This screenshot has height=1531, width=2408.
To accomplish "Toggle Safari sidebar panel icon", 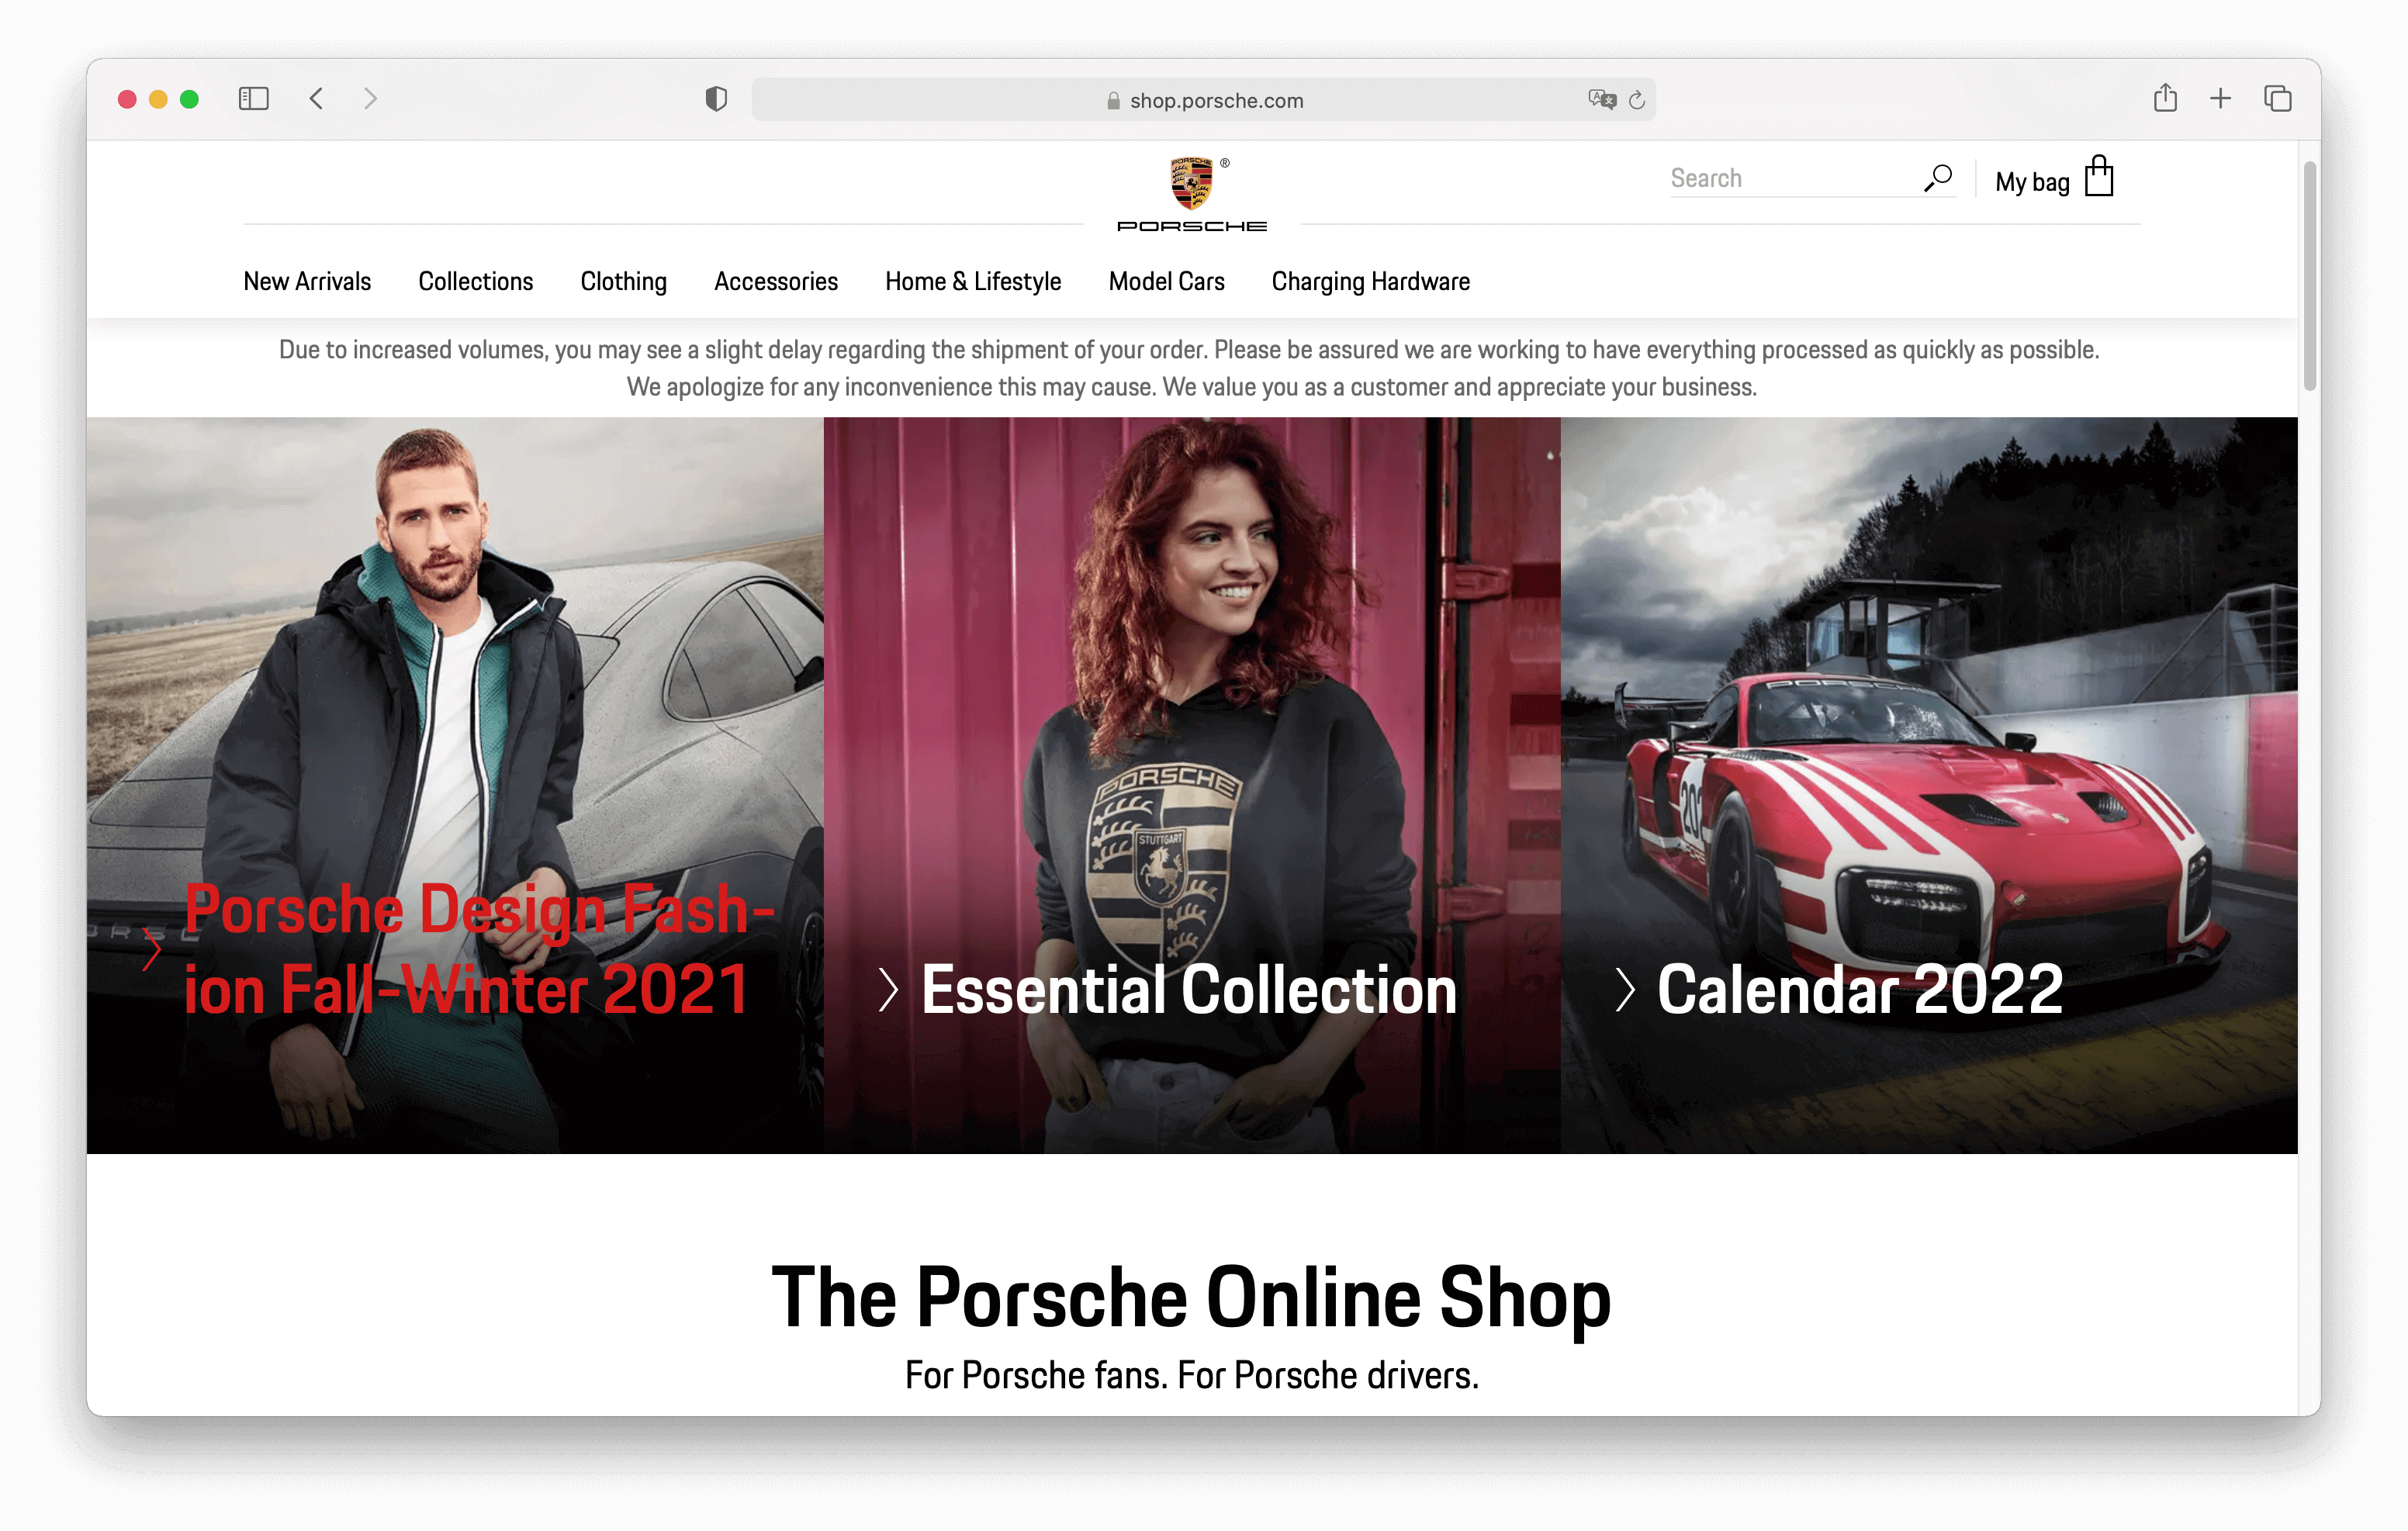I will click(253, 99).
